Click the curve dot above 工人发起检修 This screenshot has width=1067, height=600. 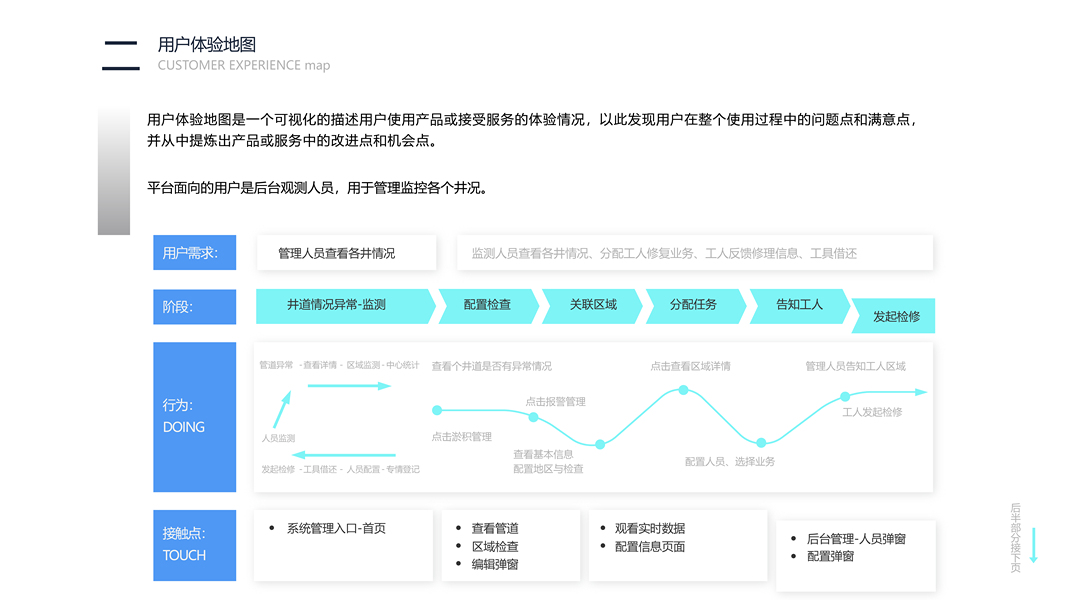(844, 396)
